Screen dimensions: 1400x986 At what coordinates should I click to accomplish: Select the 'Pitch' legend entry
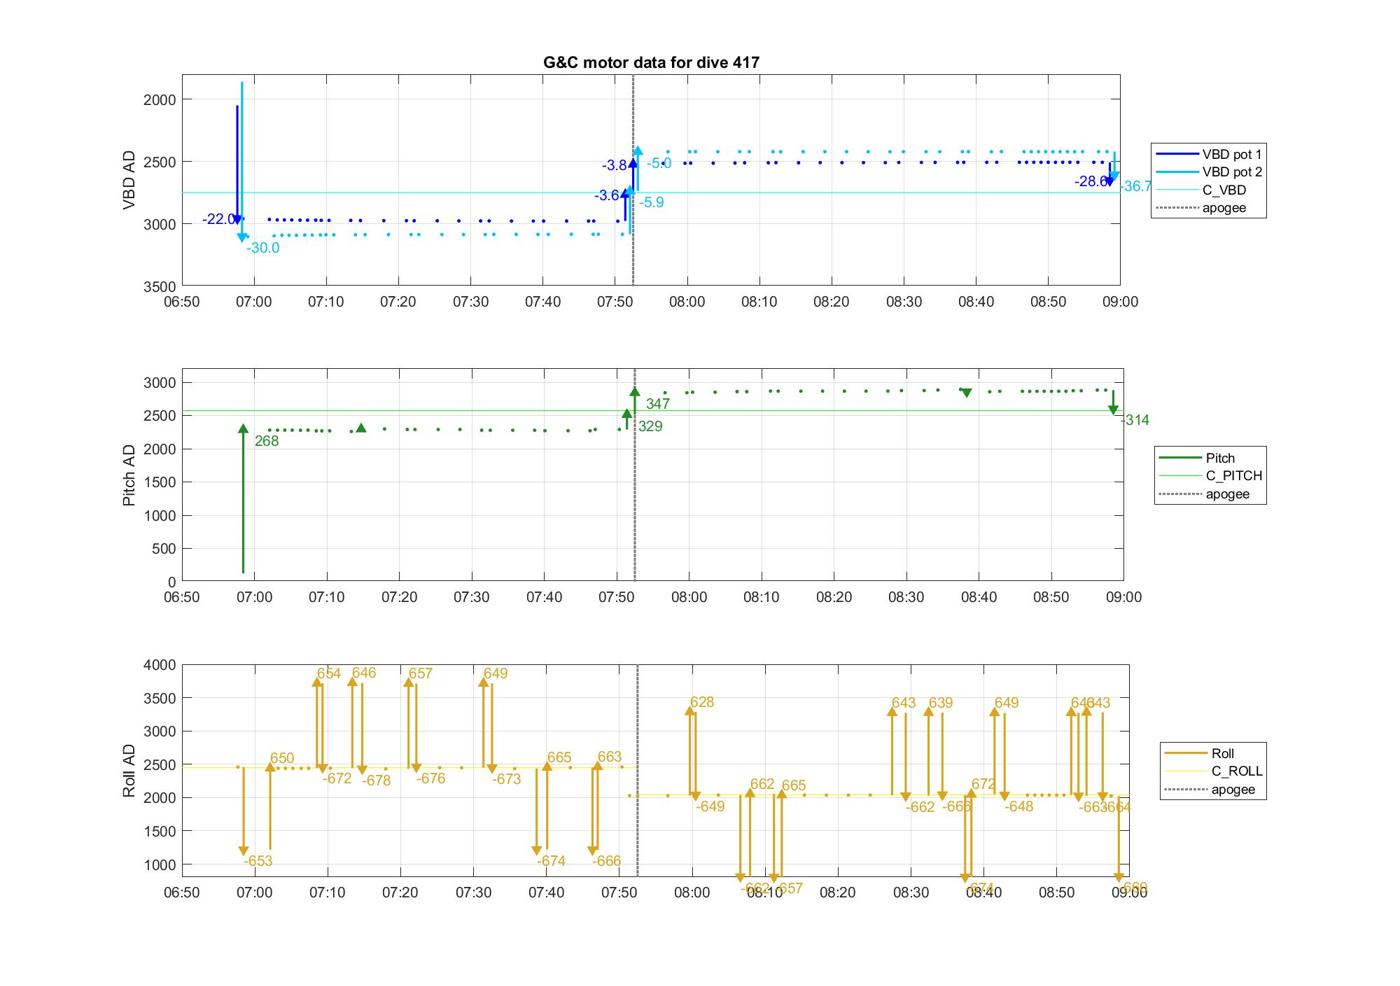(1198, 458)
